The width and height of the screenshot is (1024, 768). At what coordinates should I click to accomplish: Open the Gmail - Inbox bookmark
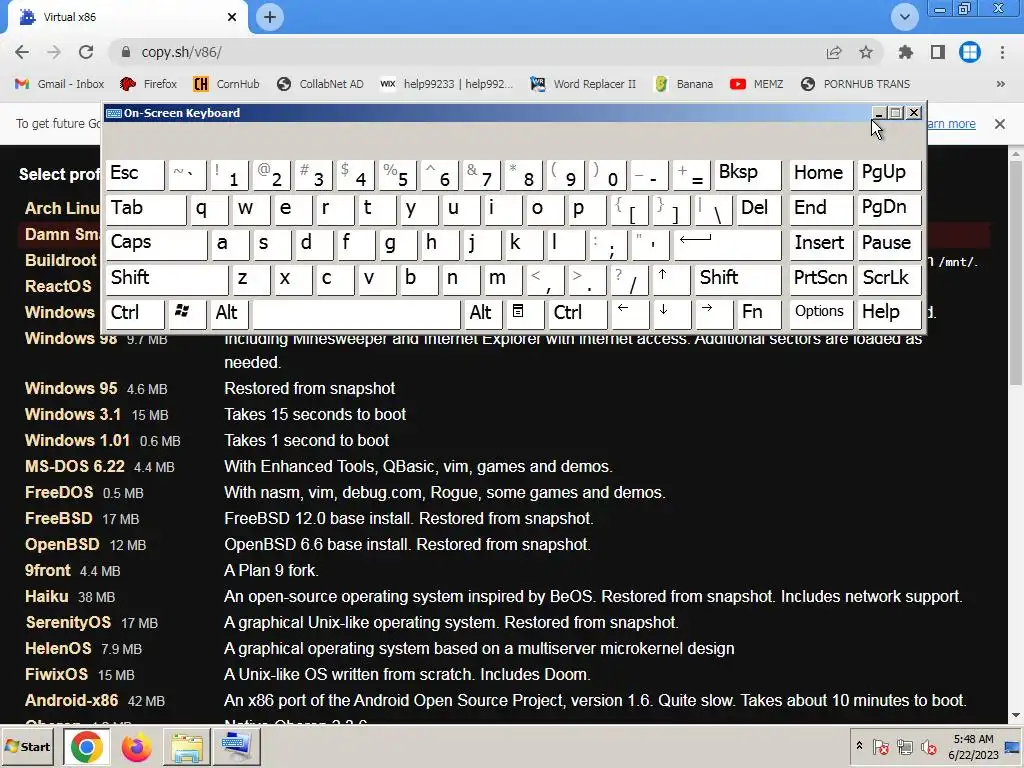59,84
